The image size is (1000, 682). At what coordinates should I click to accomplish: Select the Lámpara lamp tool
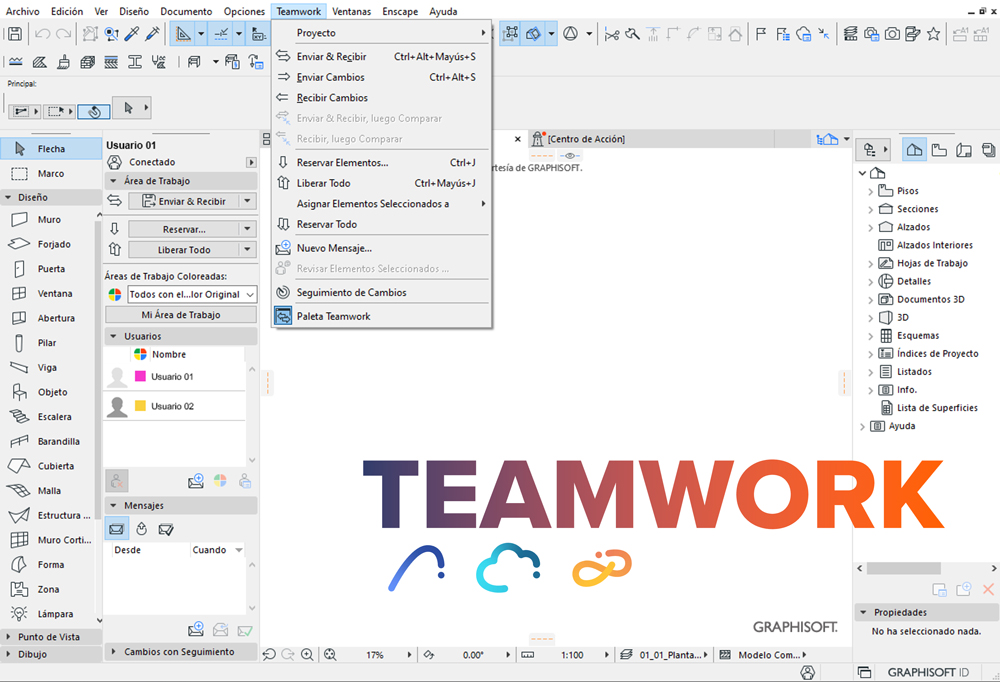(x=54, y=614)
